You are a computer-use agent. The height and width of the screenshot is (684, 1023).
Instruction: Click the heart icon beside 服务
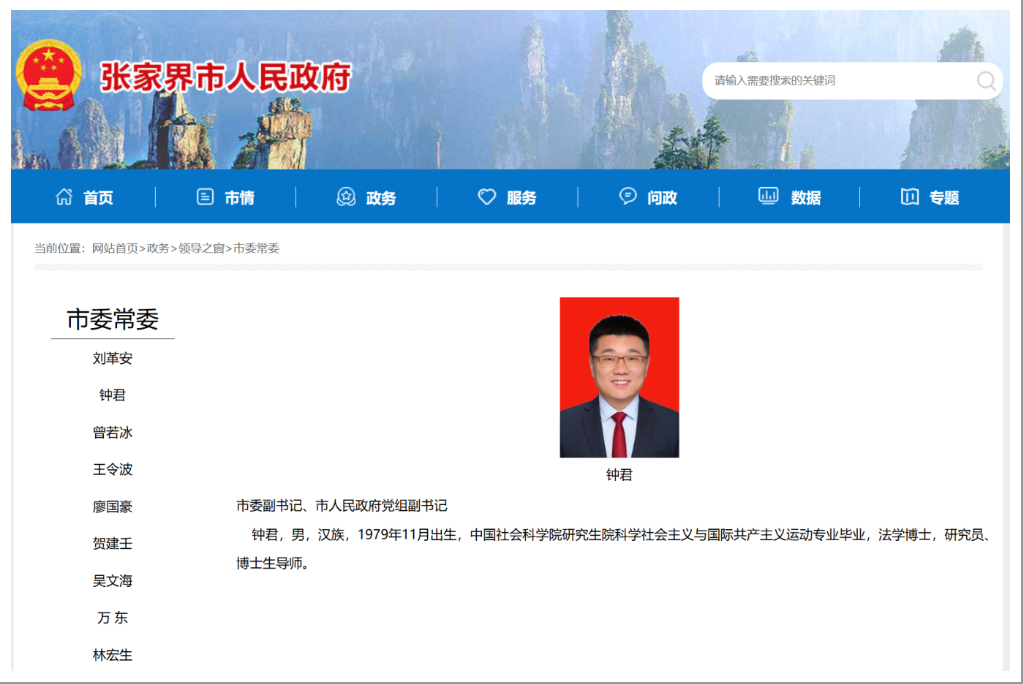[487, 197]
